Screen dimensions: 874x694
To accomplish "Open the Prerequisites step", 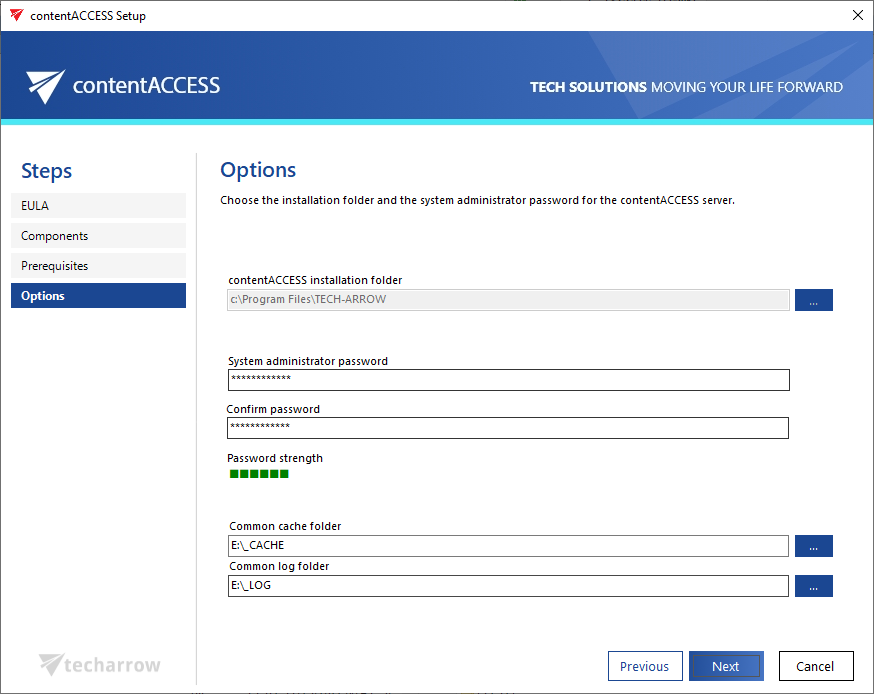I will [98, 265].
